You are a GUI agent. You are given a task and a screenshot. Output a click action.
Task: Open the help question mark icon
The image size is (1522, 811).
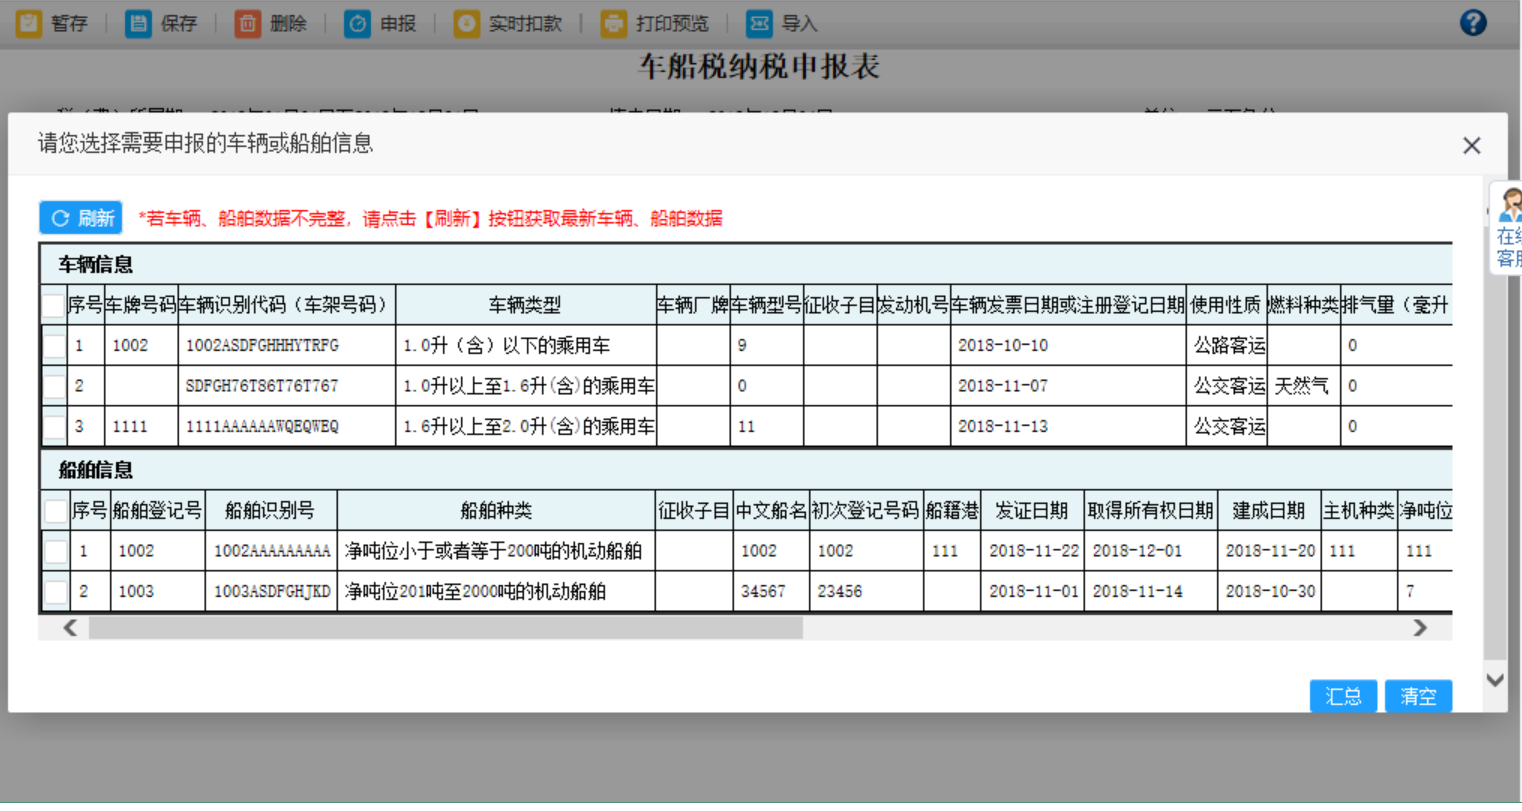[x=1473, y=22]
